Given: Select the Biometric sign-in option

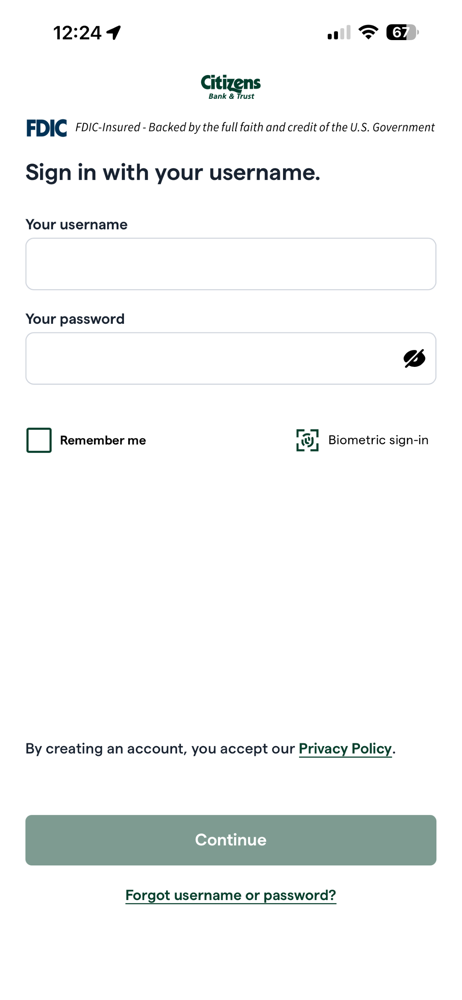Looking at the screenshot, I should pyautogui.click(x=362, y=440).
